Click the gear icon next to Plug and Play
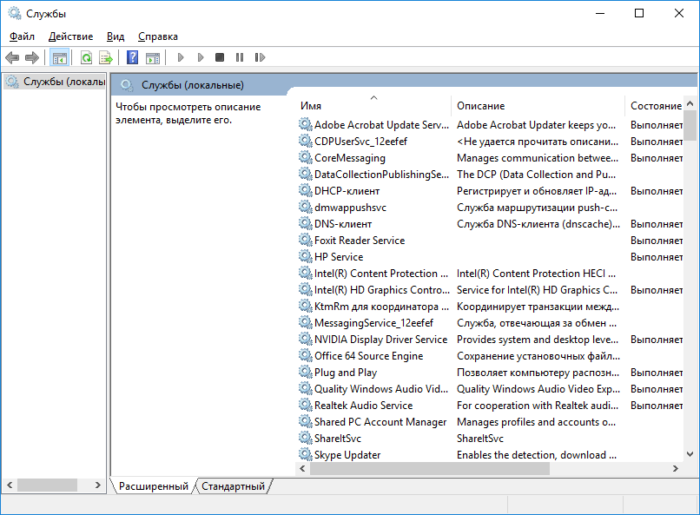The image size is (700, 515). 305,372
